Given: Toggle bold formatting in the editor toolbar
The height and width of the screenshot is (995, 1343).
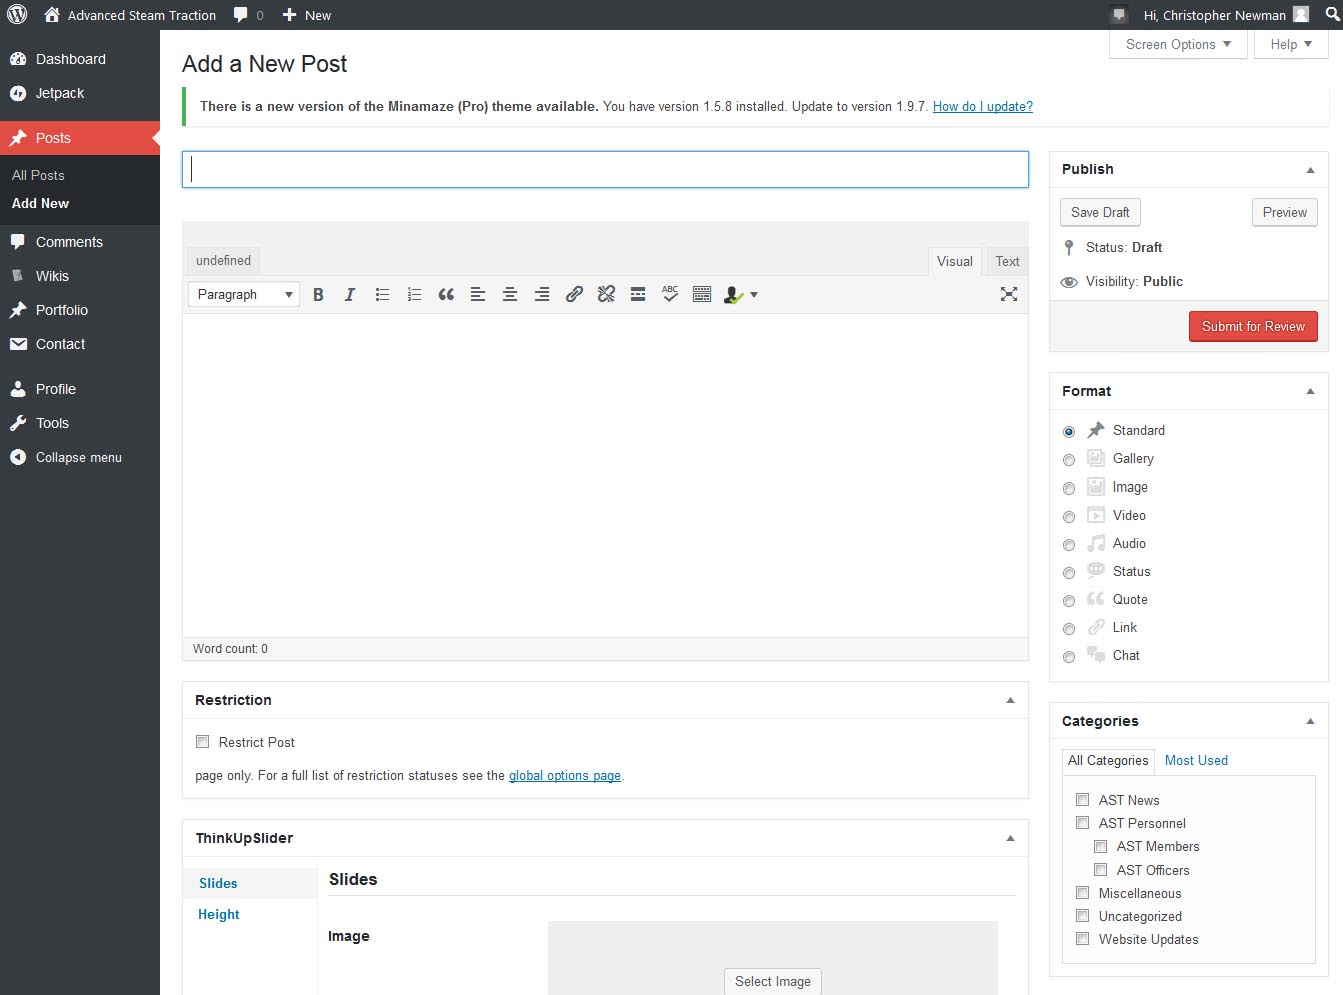Looking at the screenshot, I should click(318, 294).
